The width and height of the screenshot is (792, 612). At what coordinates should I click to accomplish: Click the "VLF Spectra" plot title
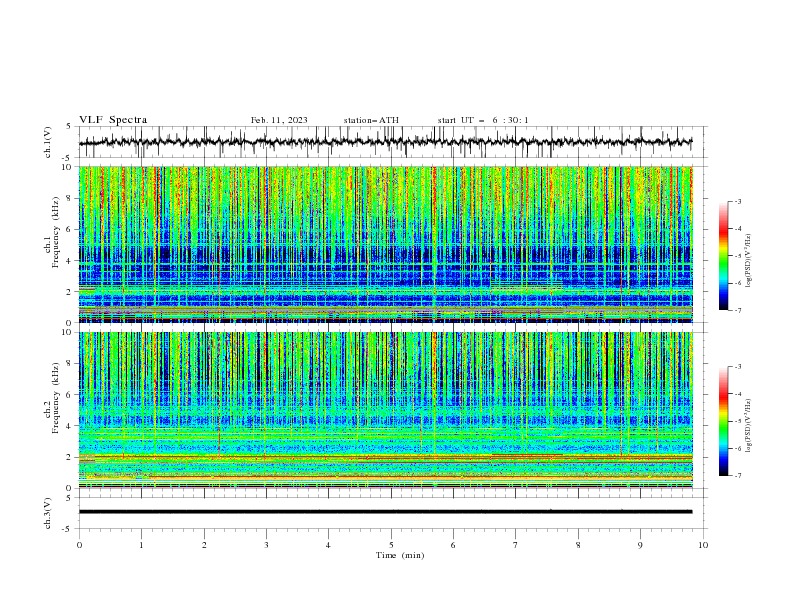click(113, 120)
